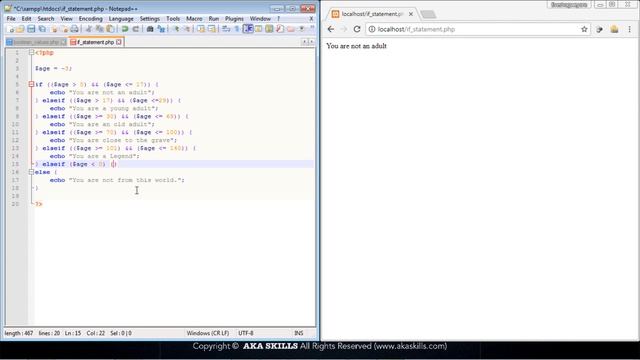Create a new file in Notepad++ toolbar
The image size is (640, 360).
(10, 29)
